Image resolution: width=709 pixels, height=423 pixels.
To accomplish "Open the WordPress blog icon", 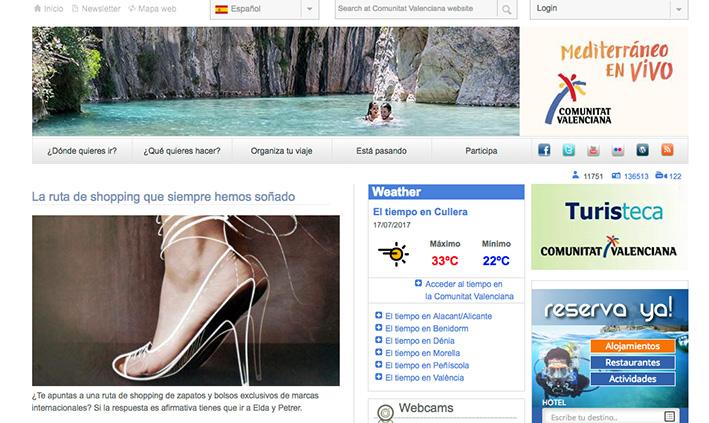I will point(643,150).
